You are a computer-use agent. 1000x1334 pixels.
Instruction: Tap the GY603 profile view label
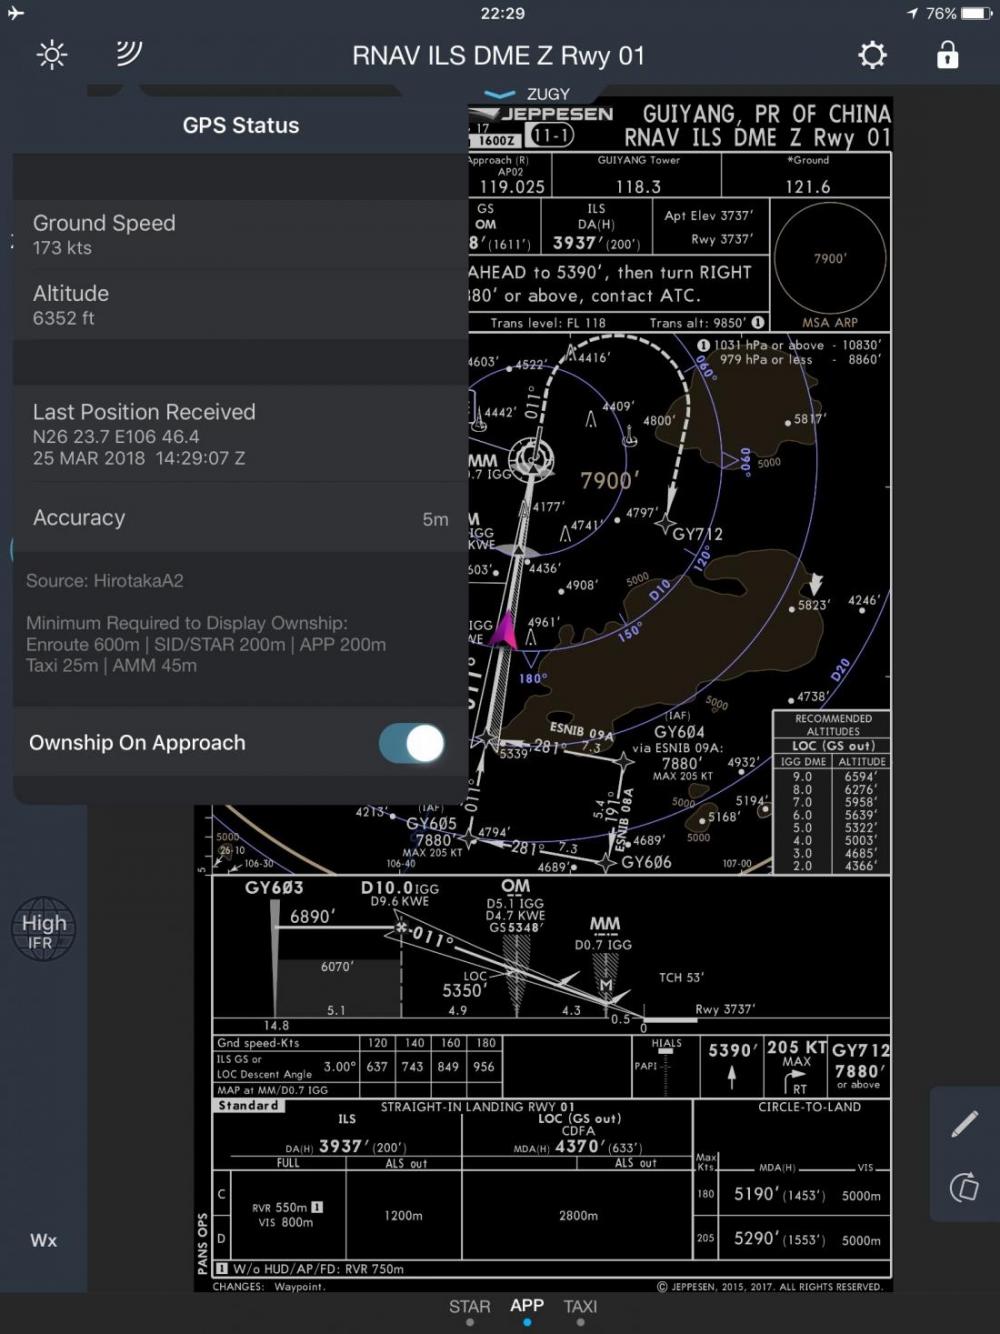(274, 887)
